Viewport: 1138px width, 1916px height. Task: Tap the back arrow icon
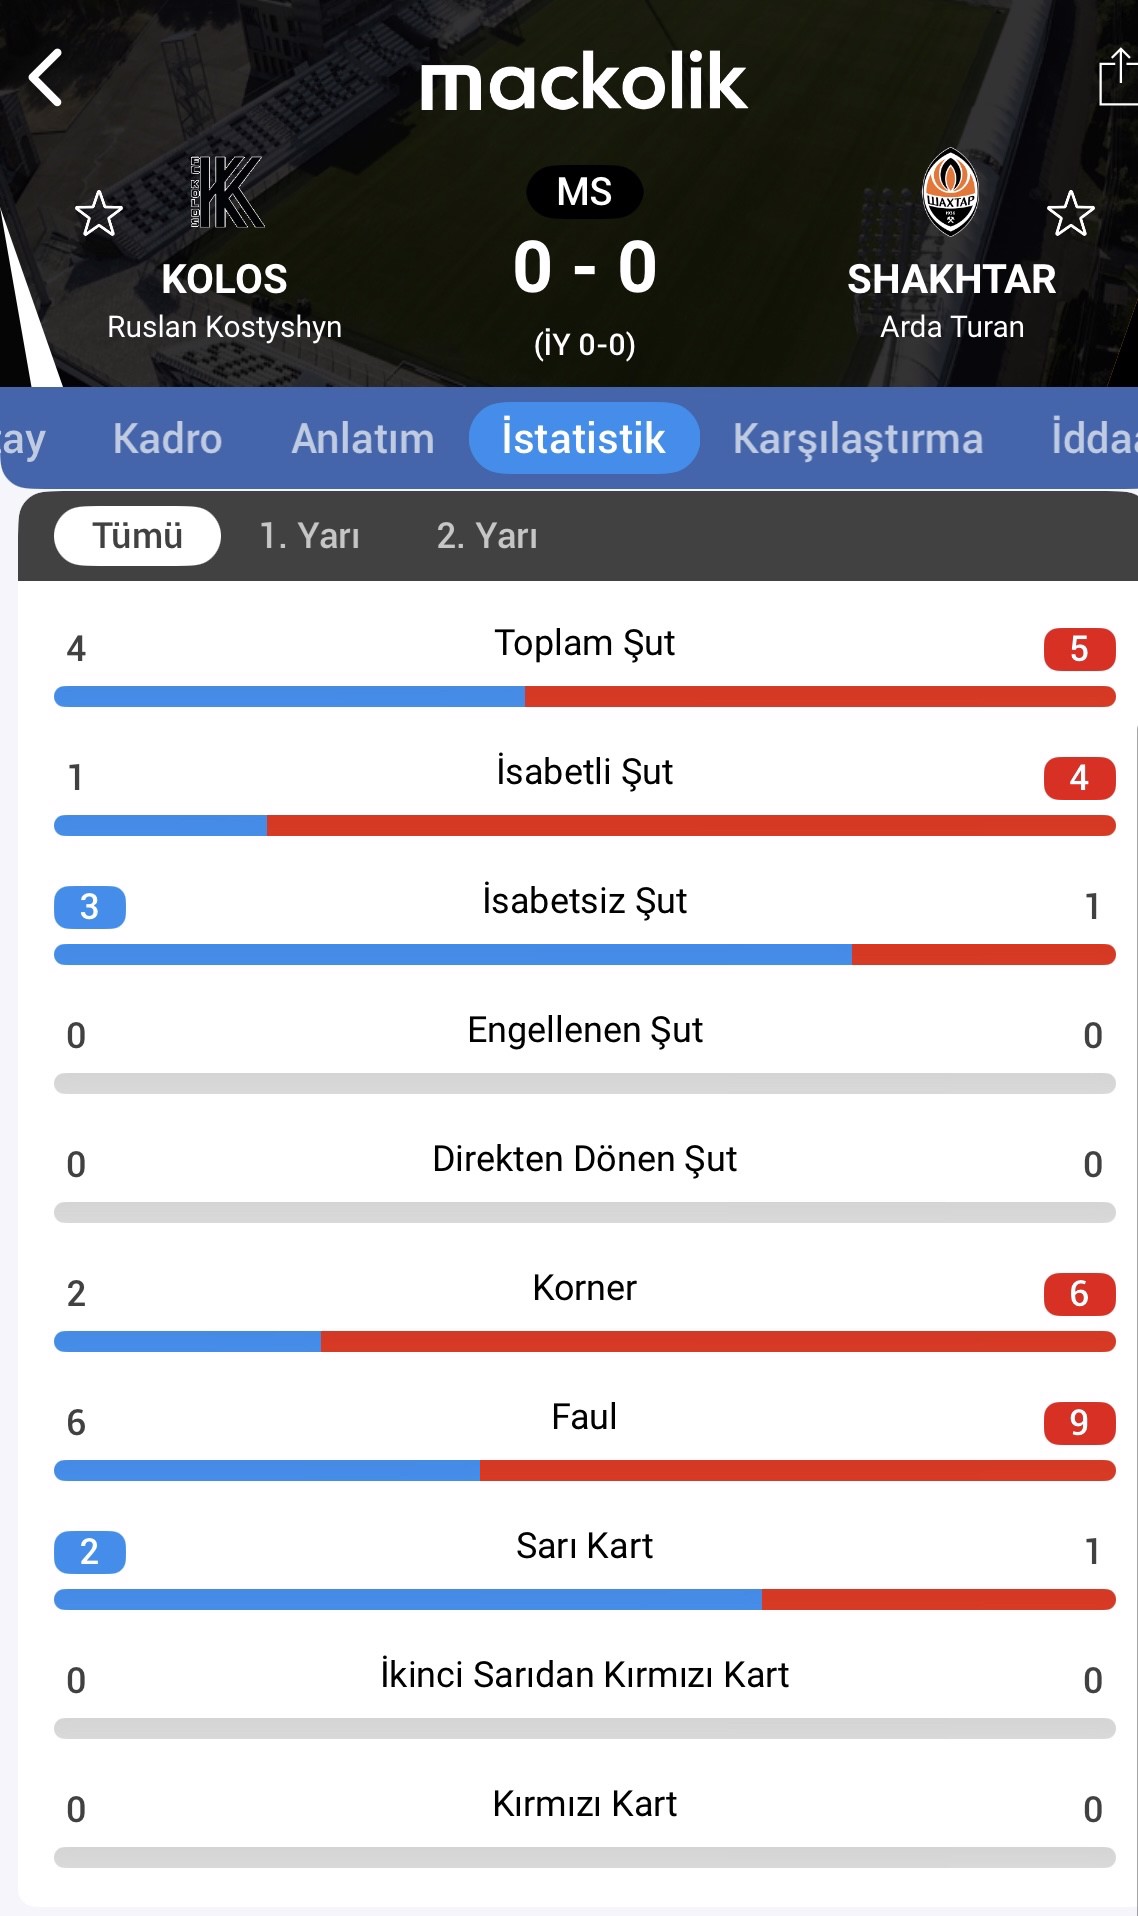coord(46,78)
